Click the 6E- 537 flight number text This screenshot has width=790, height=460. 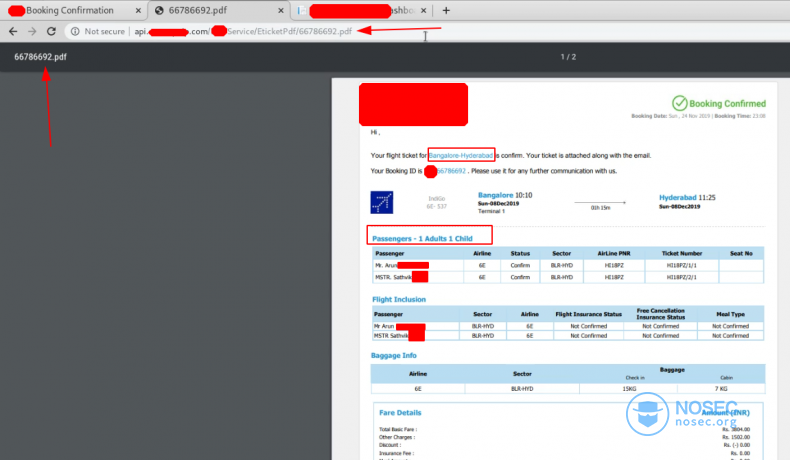[436, 207]
